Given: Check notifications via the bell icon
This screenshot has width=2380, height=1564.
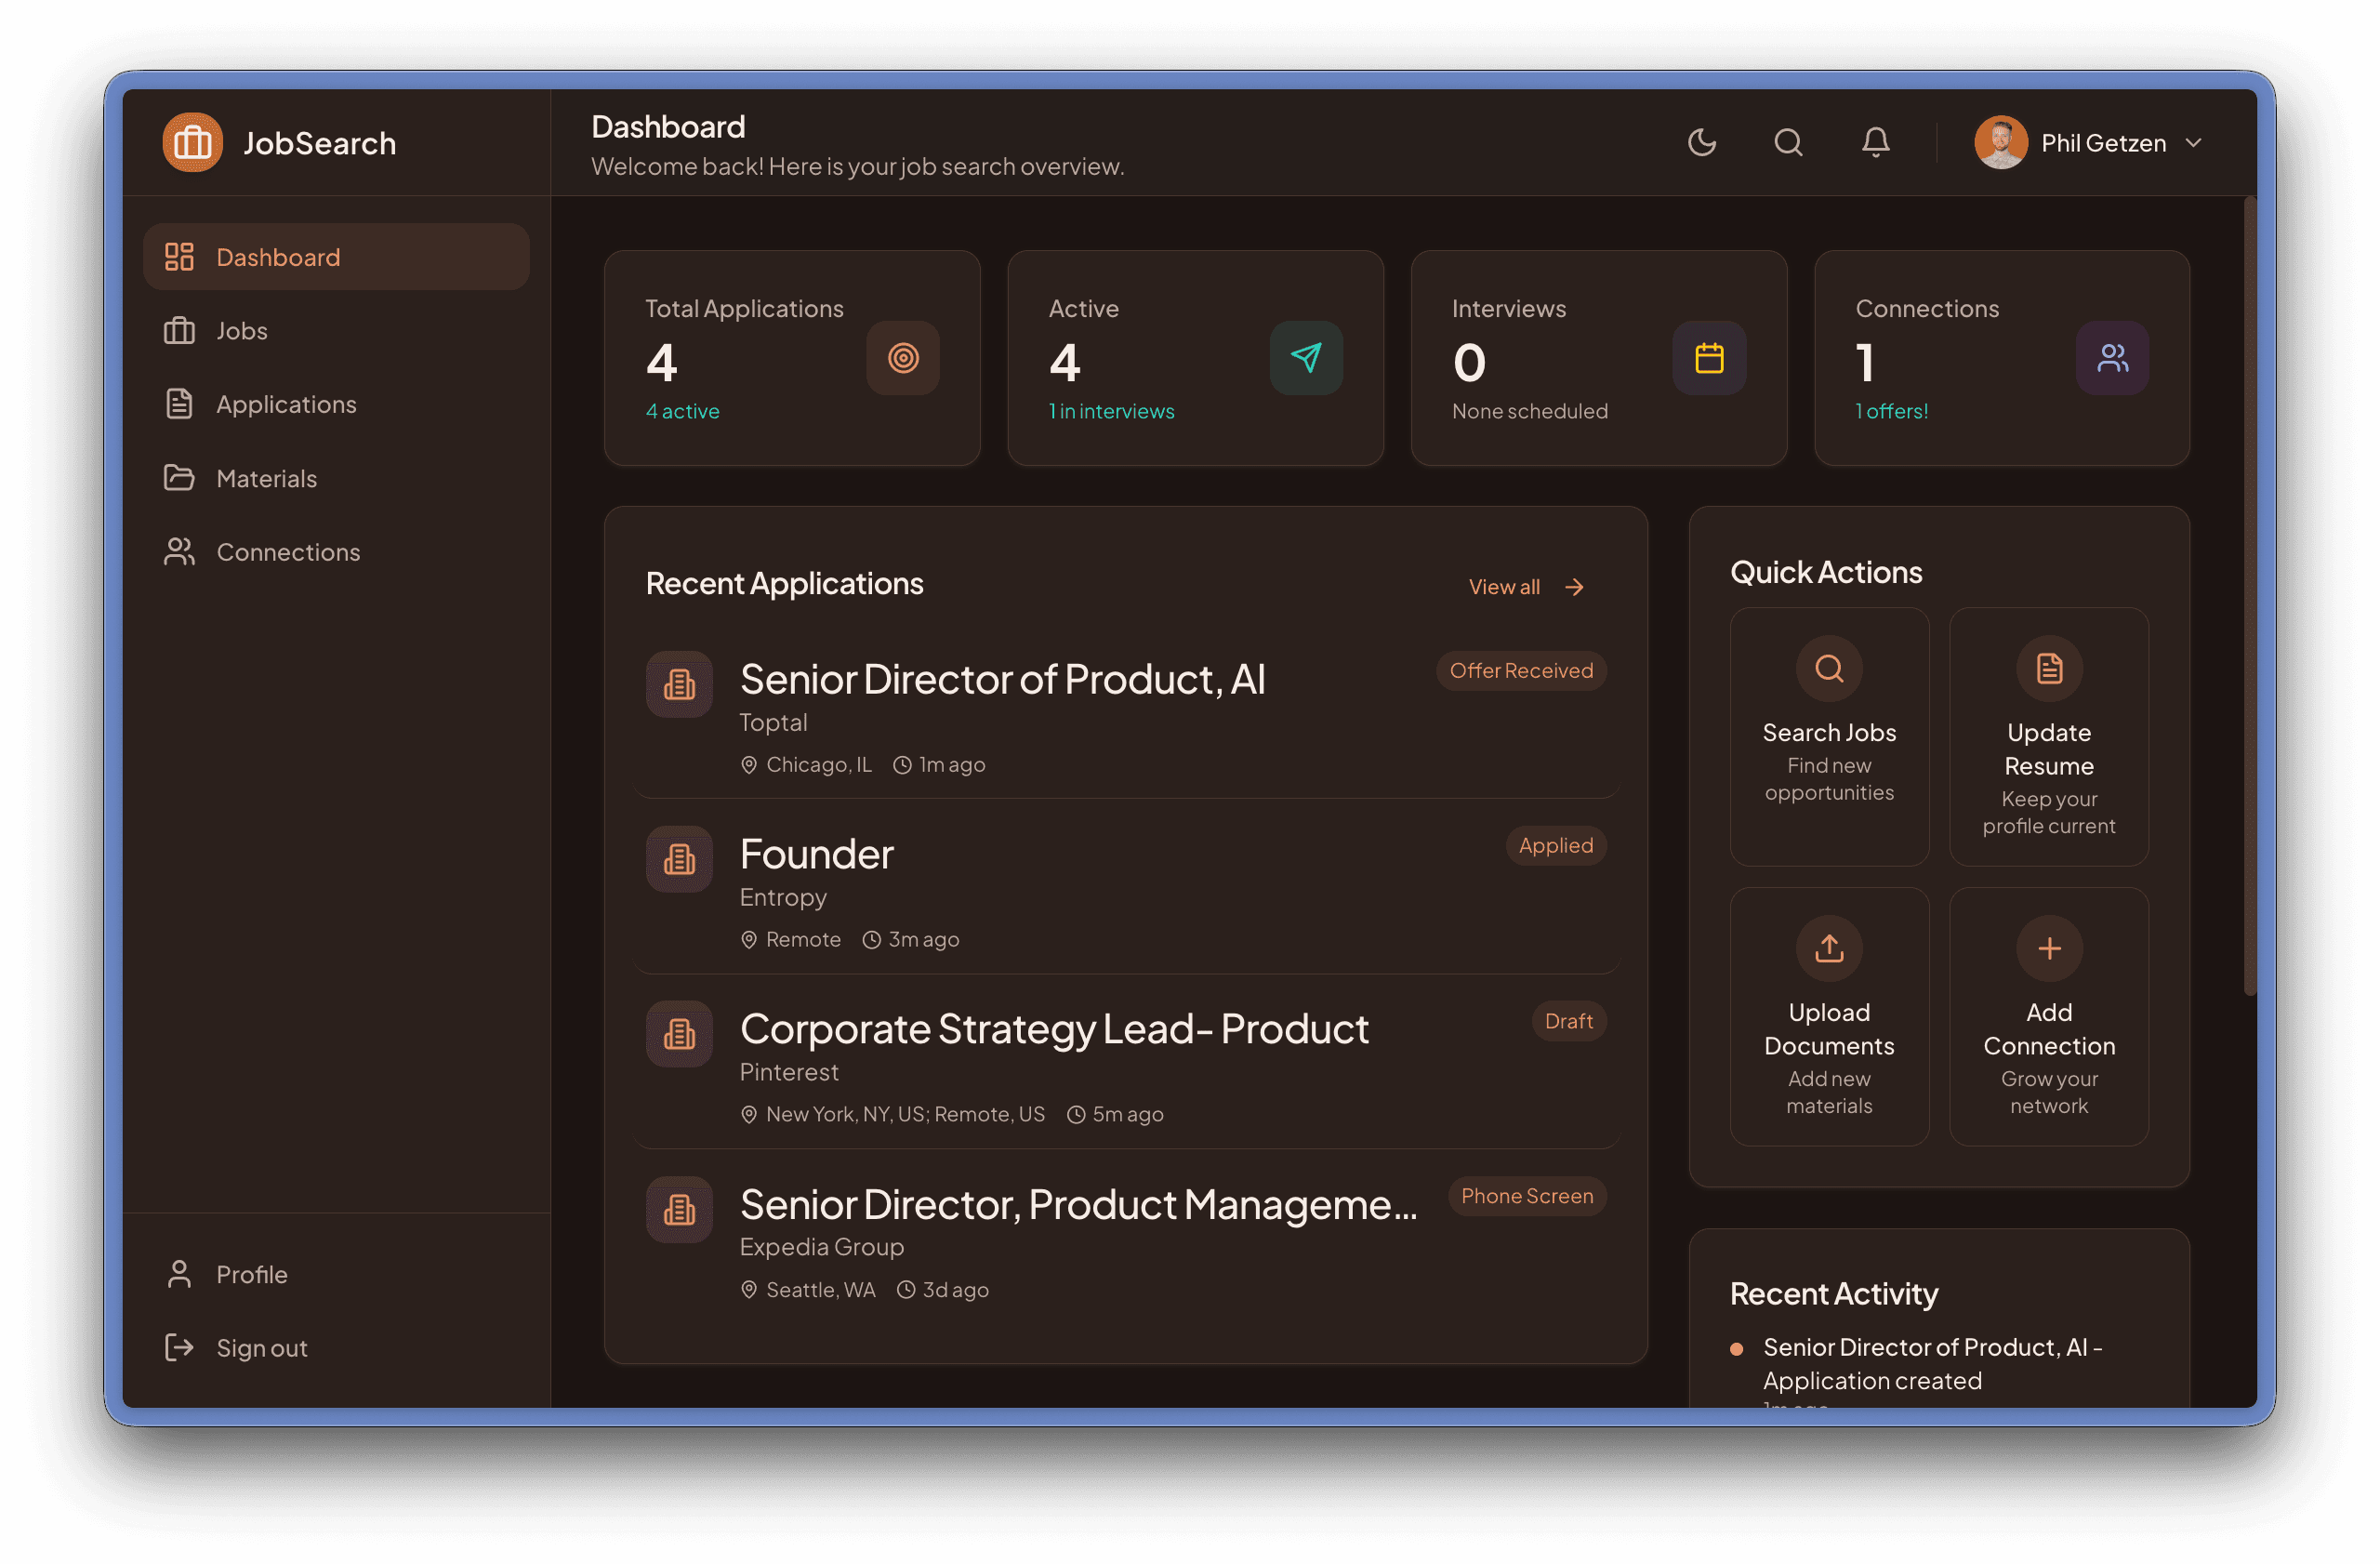Looking at the screenshot, I should click(1876, 142).
